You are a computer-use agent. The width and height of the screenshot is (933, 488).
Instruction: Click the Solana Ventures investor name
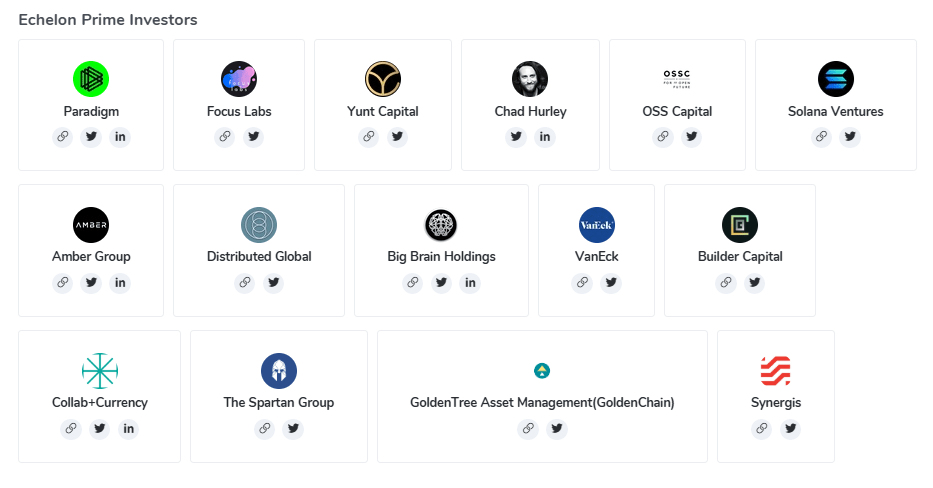point(836,111)
